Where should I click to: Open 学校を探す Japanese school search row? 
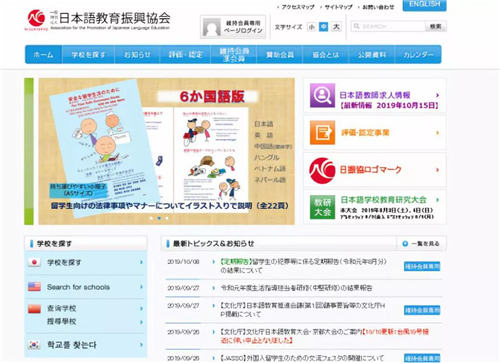pyautogui.click(x=86, y=262)
